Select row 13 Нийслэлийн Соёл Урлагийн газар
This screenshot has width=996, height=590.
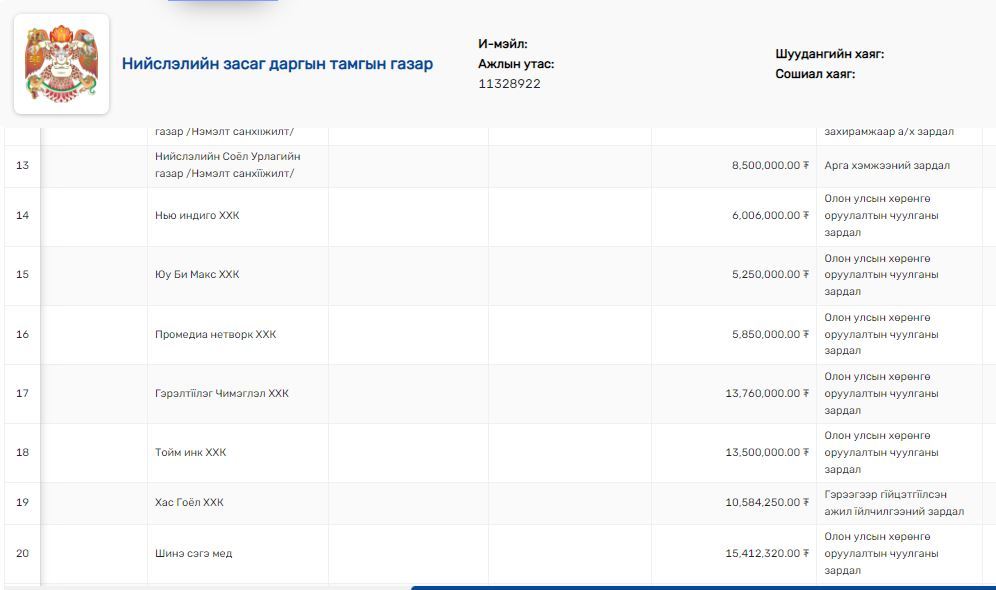(x=228, y=166)
